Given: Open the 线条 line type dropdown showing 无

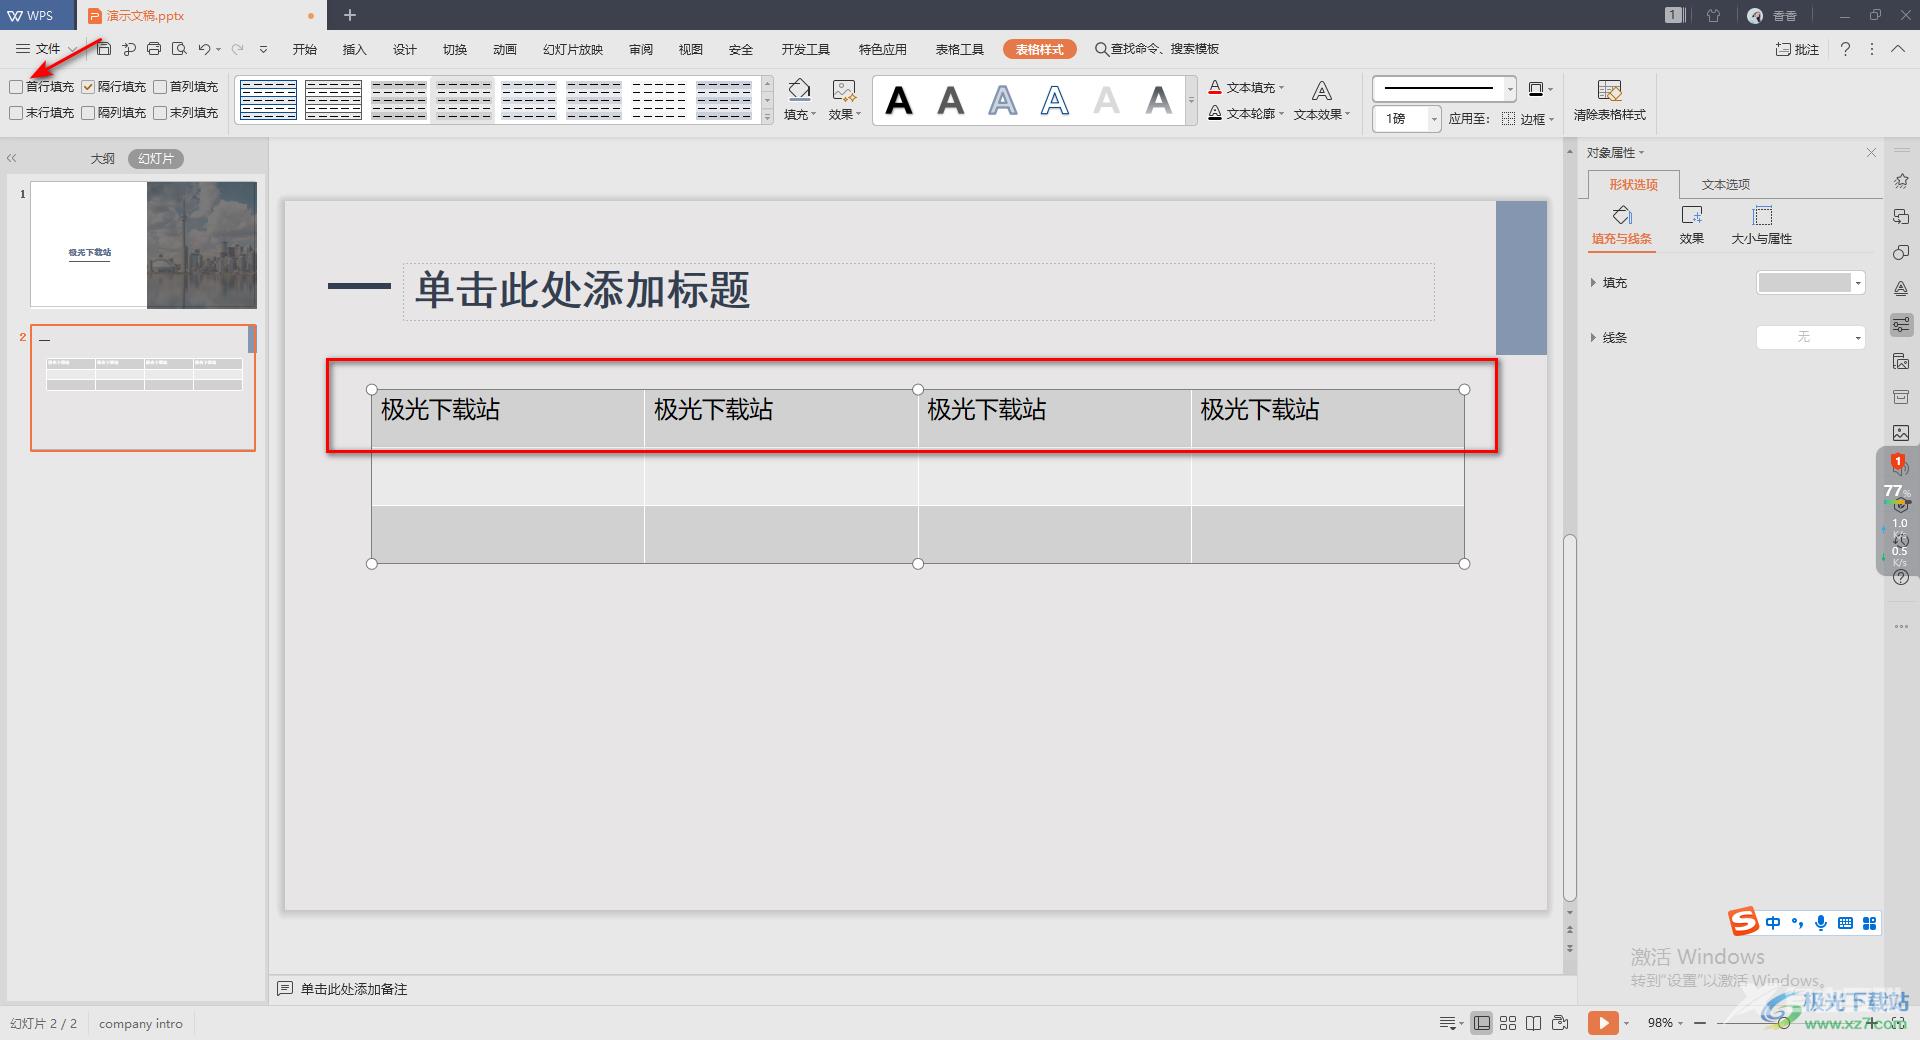Looking at the screenshot, I should pos(1811,337).
